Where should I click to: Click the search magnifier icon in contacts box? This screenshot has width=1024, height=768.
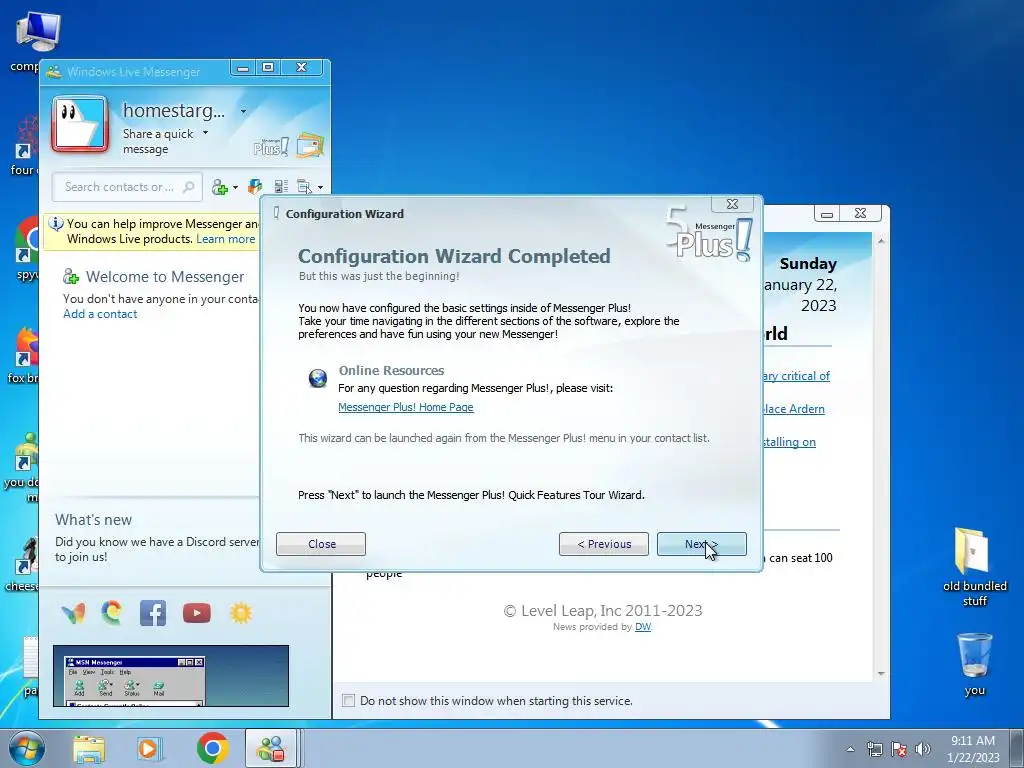pos(189,187)
